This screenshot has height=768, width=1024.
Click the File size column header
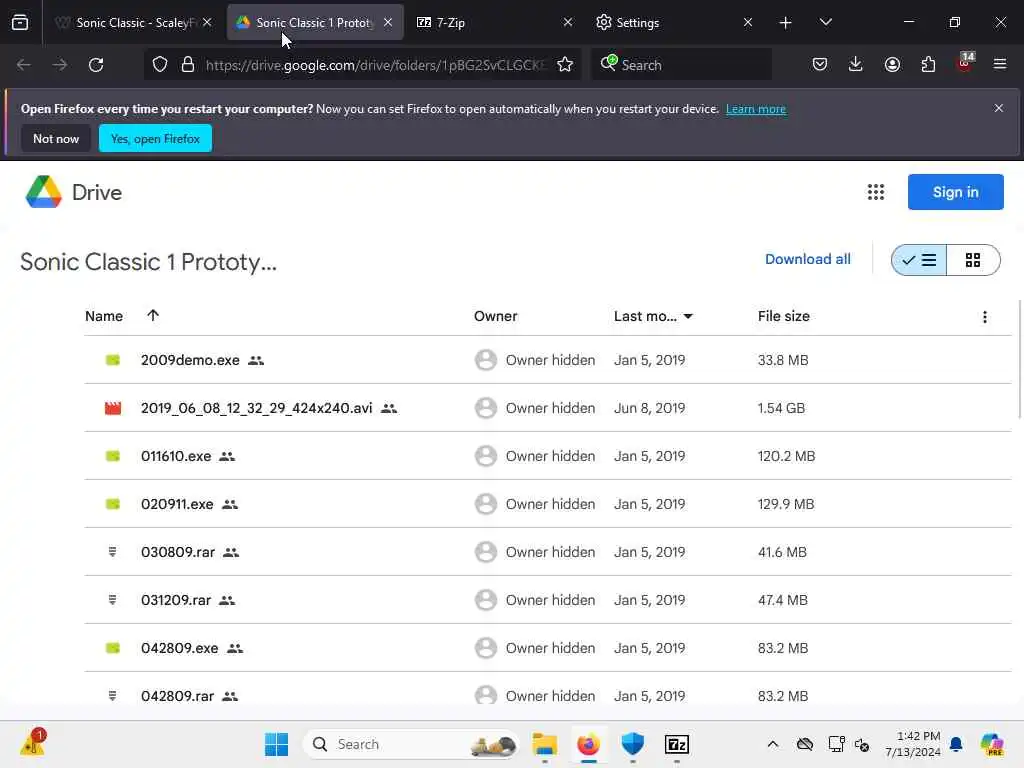pyautogui.click(x=784, y=316)
